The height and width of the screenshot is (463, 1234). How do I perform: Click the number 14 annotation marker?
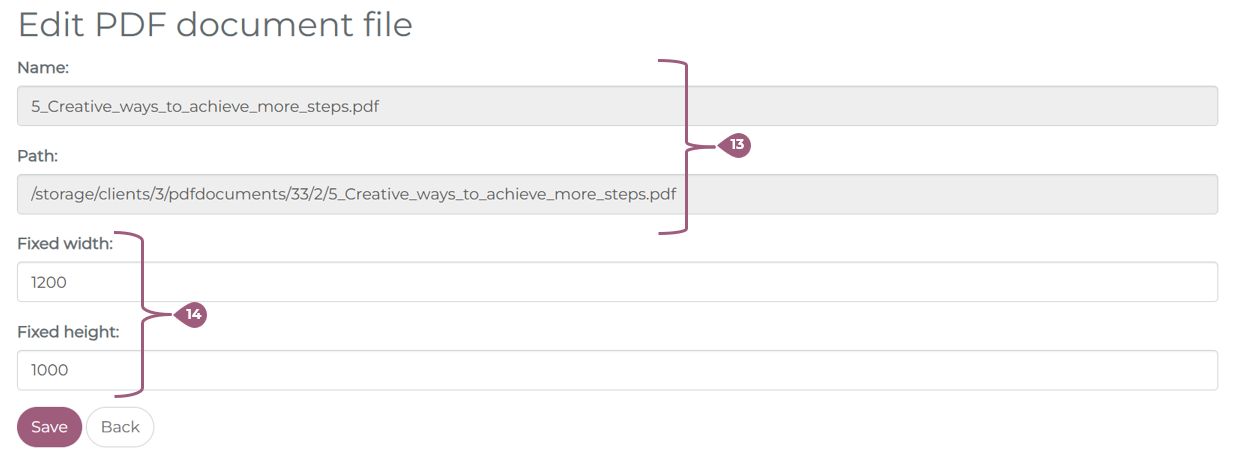[192, 315]
